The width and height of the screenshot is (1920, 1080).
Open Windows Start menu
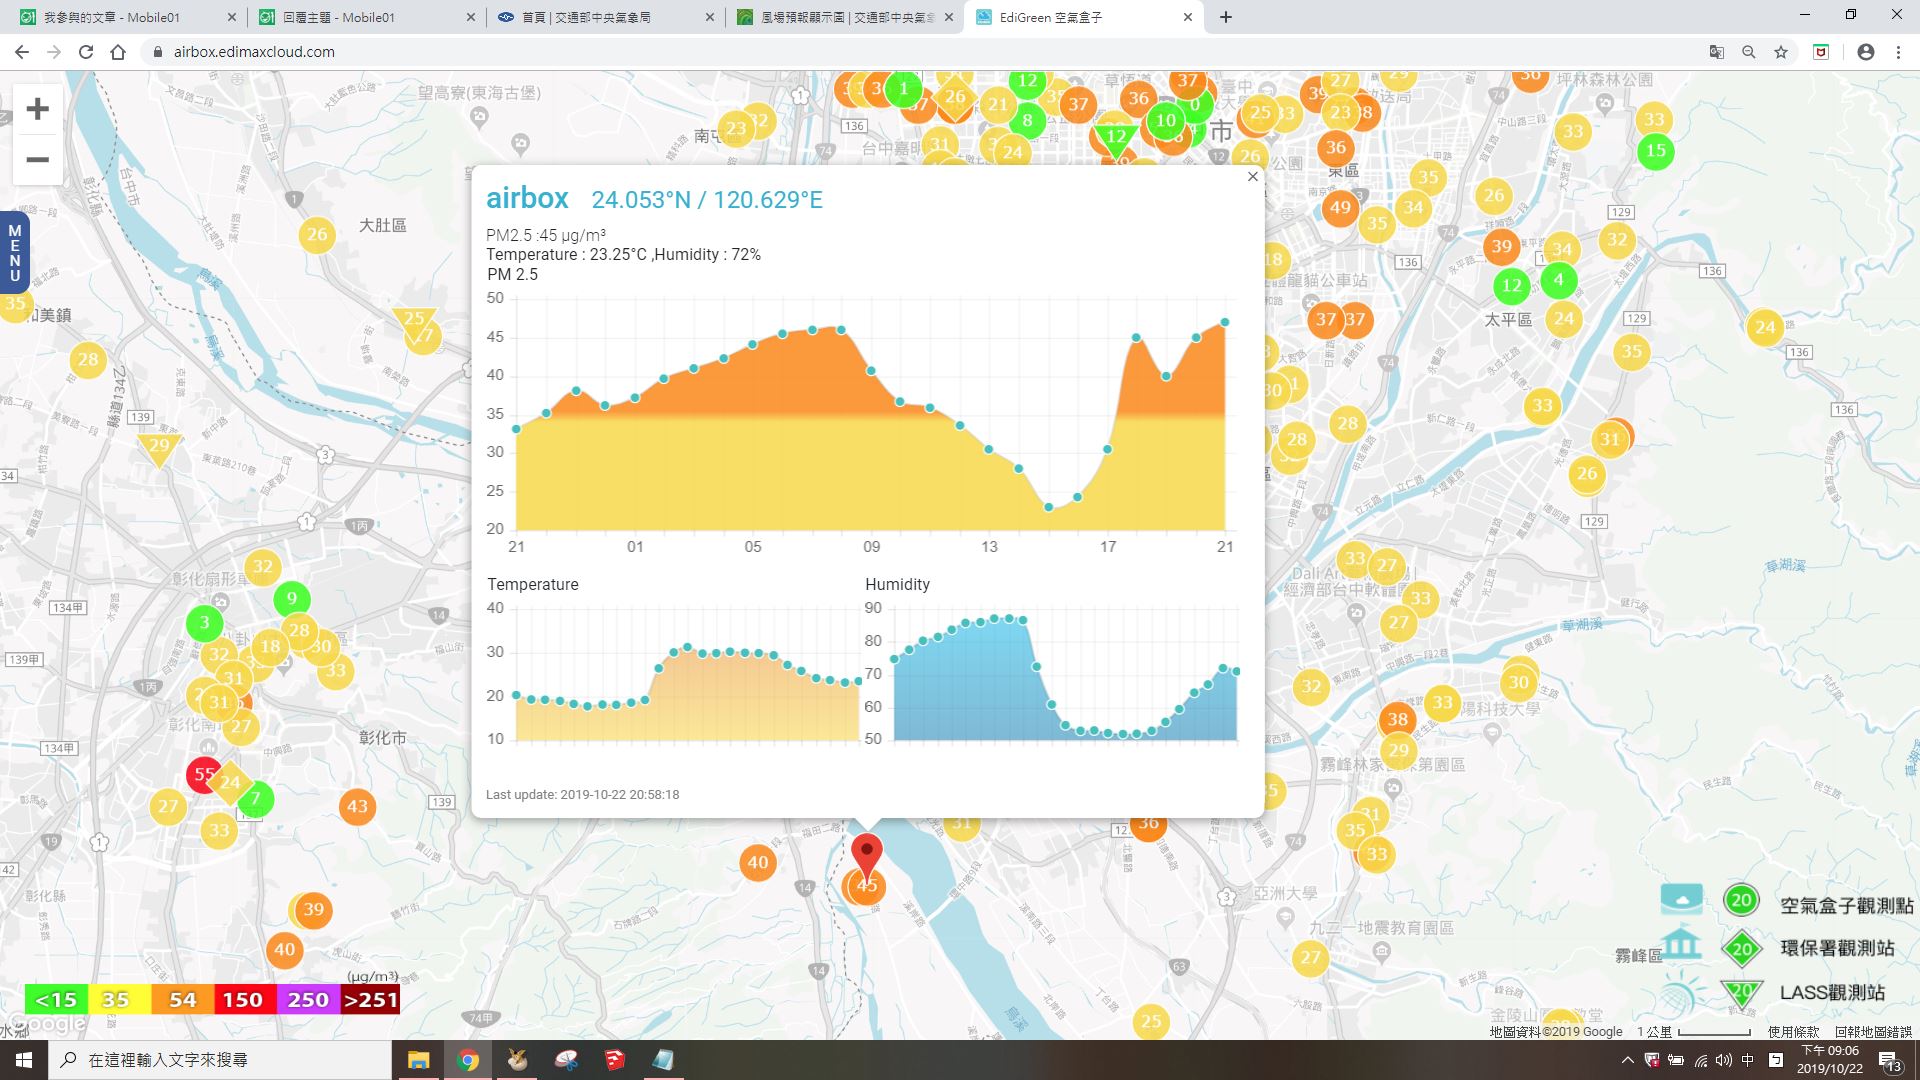24,1060
